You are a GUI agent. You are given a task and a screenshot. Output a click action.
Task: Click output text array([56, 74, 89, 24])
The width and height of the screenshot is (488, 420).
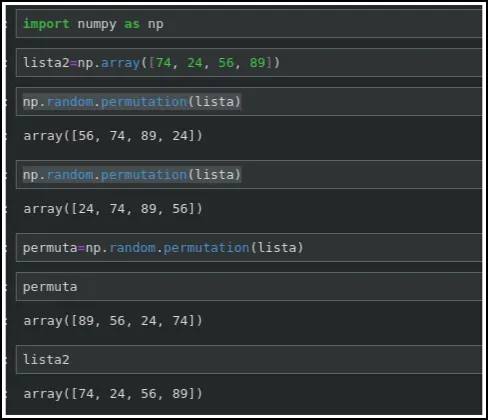click(113, 136)
